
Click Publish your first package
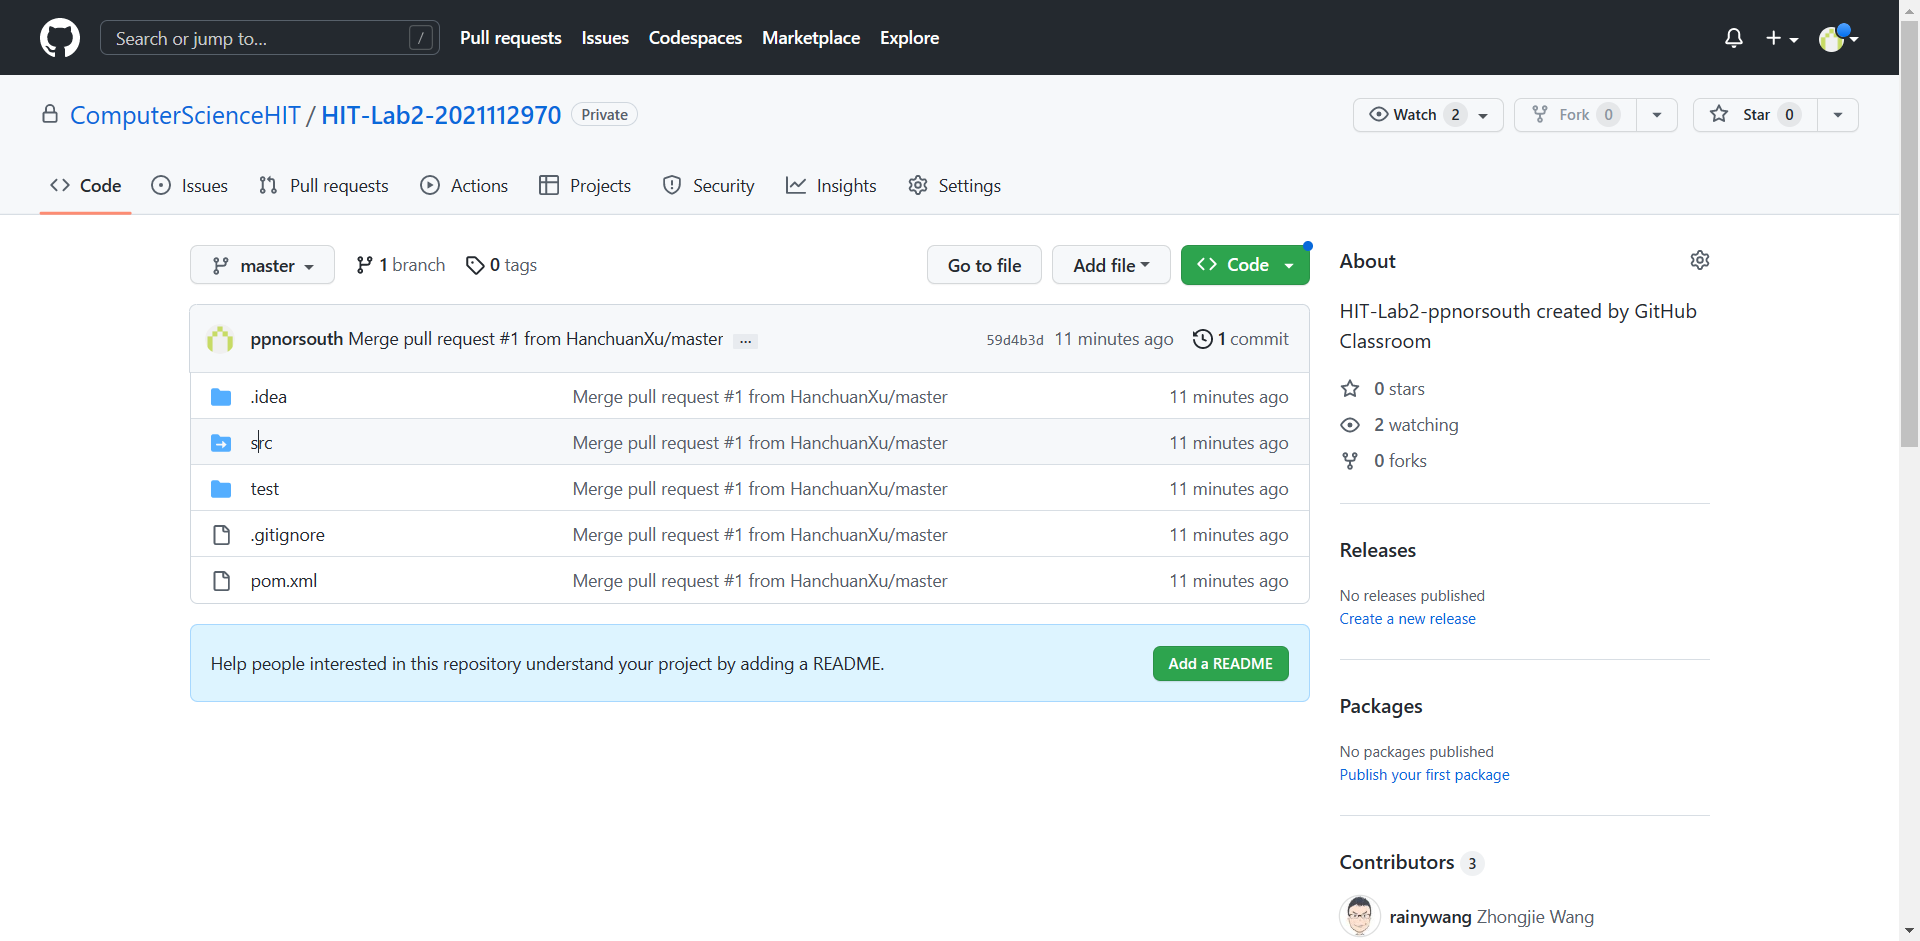[1424, 775]
